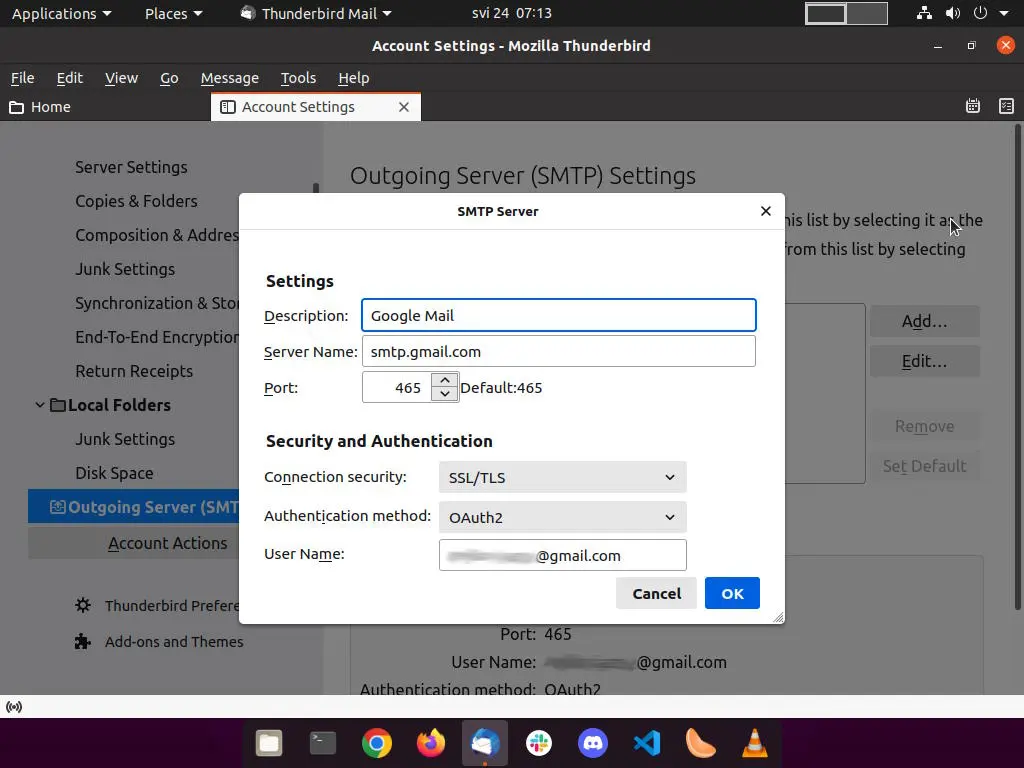Viewport: 1024px width, 768px height.
Task: Launch VLC media player from the dock
Action: point(755,743)
